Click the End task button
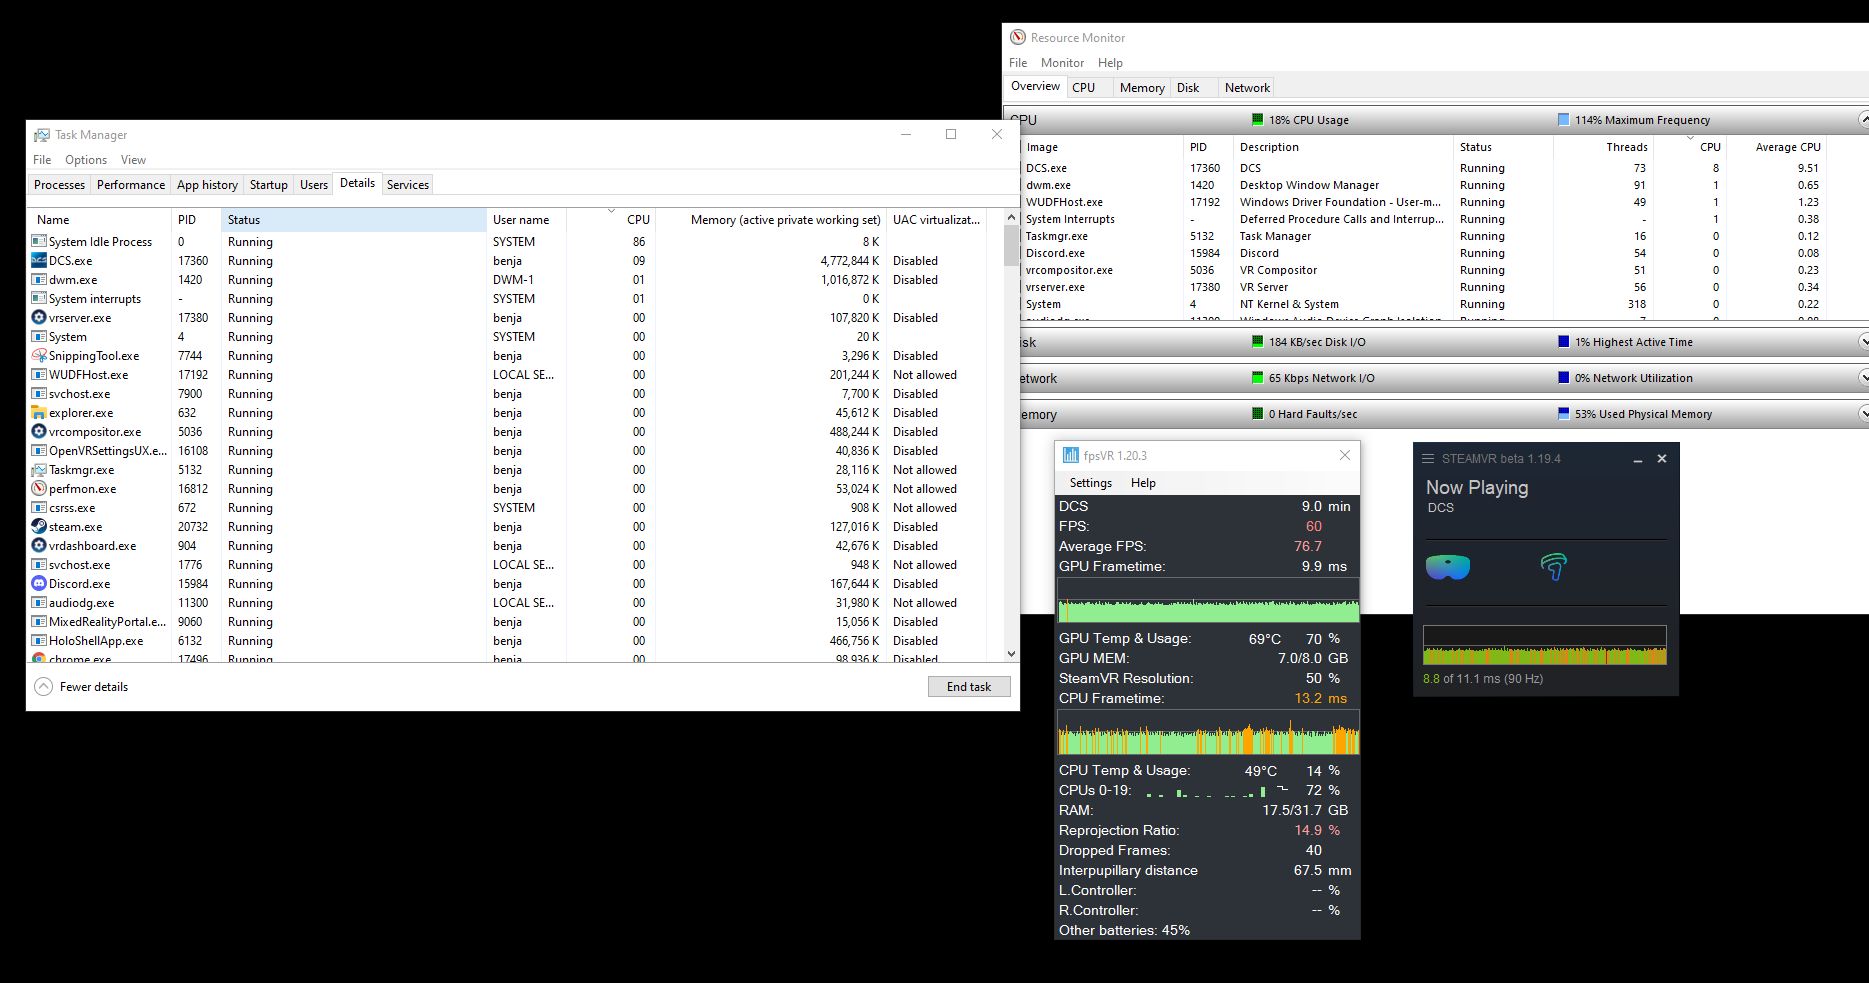 (969, 687)
